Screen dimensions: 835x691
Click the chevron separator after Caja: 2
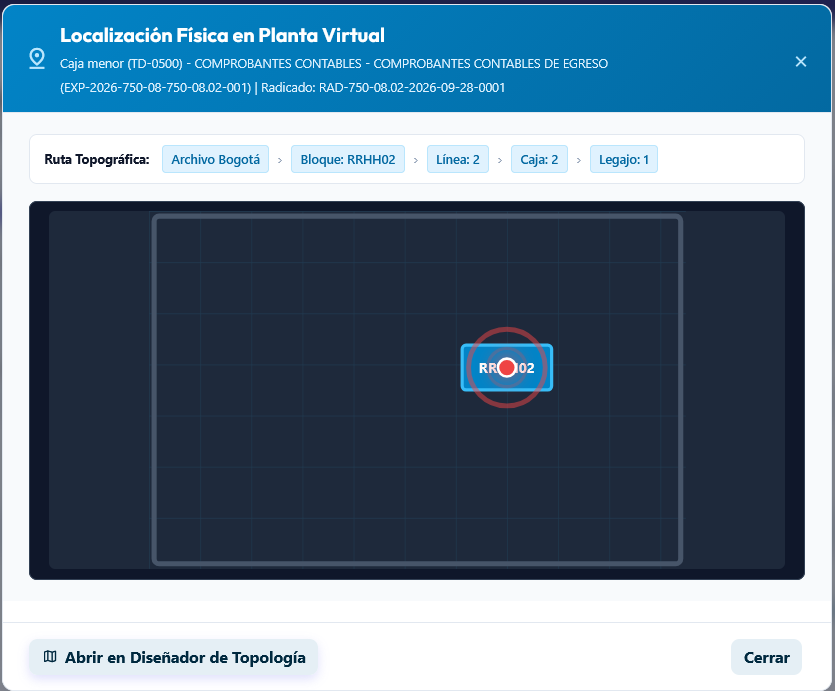pos(579,160)
